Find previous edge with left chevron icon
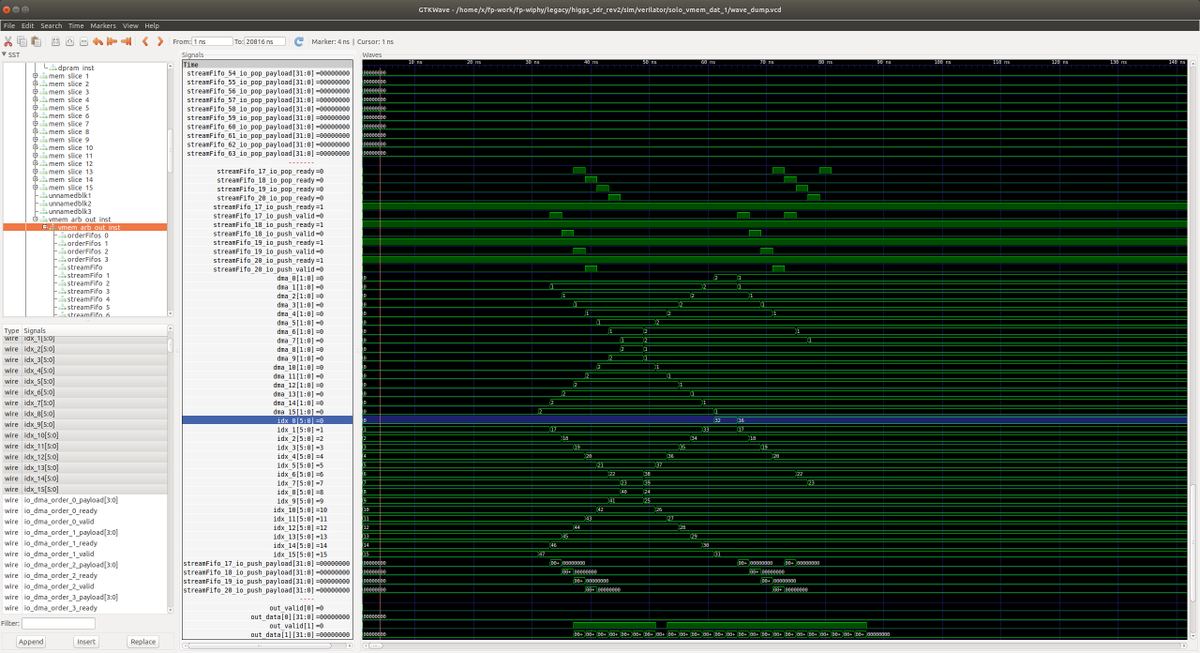This screenshot has width=1200, height=653. point(144,41)
